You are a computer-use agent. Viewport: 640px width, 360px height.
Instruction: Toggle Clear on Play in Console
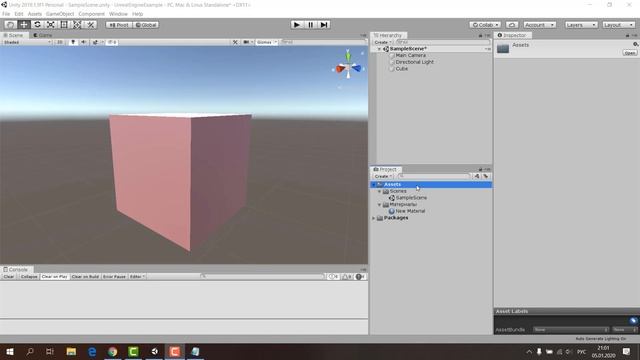pyautogui.click(x=54, y=277)
